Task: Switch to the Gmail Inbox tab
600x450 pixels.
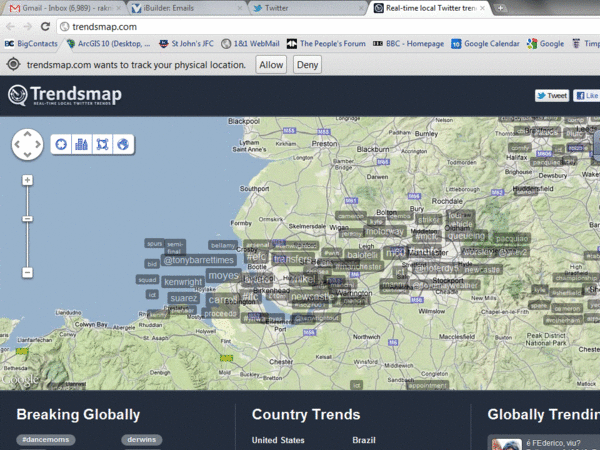Action: tap(63, 8)
